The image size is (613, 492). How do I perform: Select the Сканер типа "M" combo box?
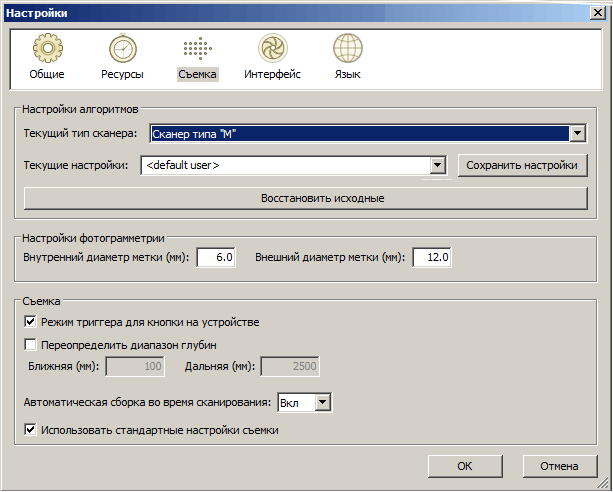pos(367,134)
